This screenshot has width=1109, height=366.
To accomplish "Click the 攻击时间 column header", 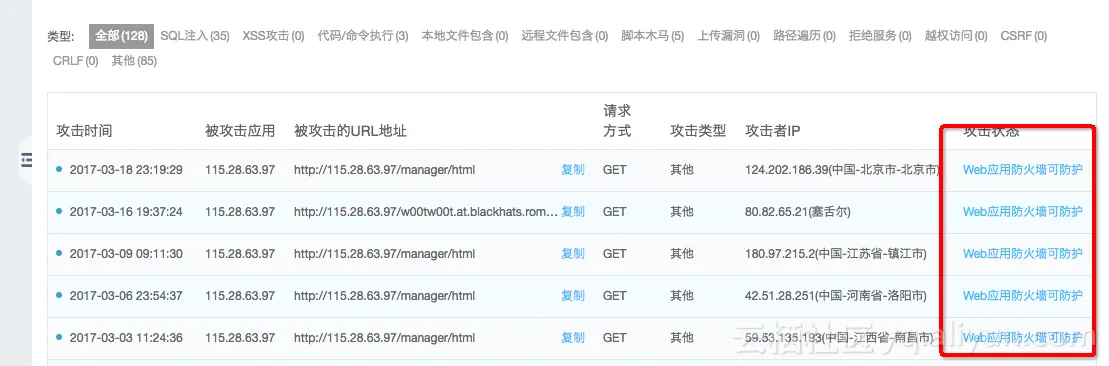I will coord(84,131).
